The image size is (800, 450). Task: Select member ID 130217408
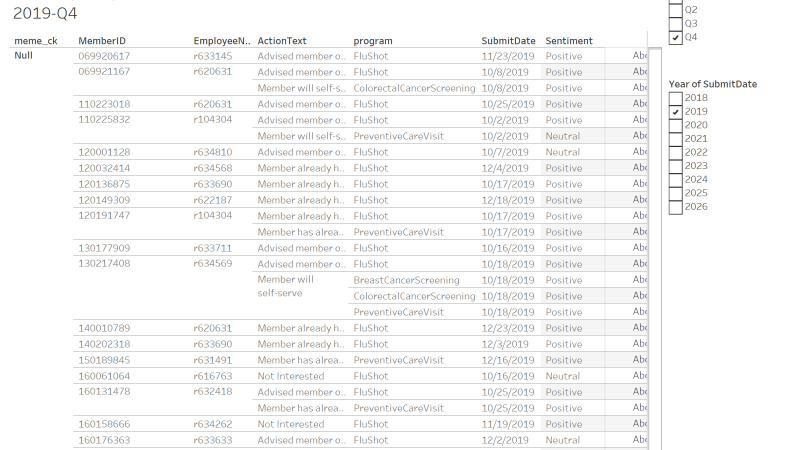[x=104, y=264]
